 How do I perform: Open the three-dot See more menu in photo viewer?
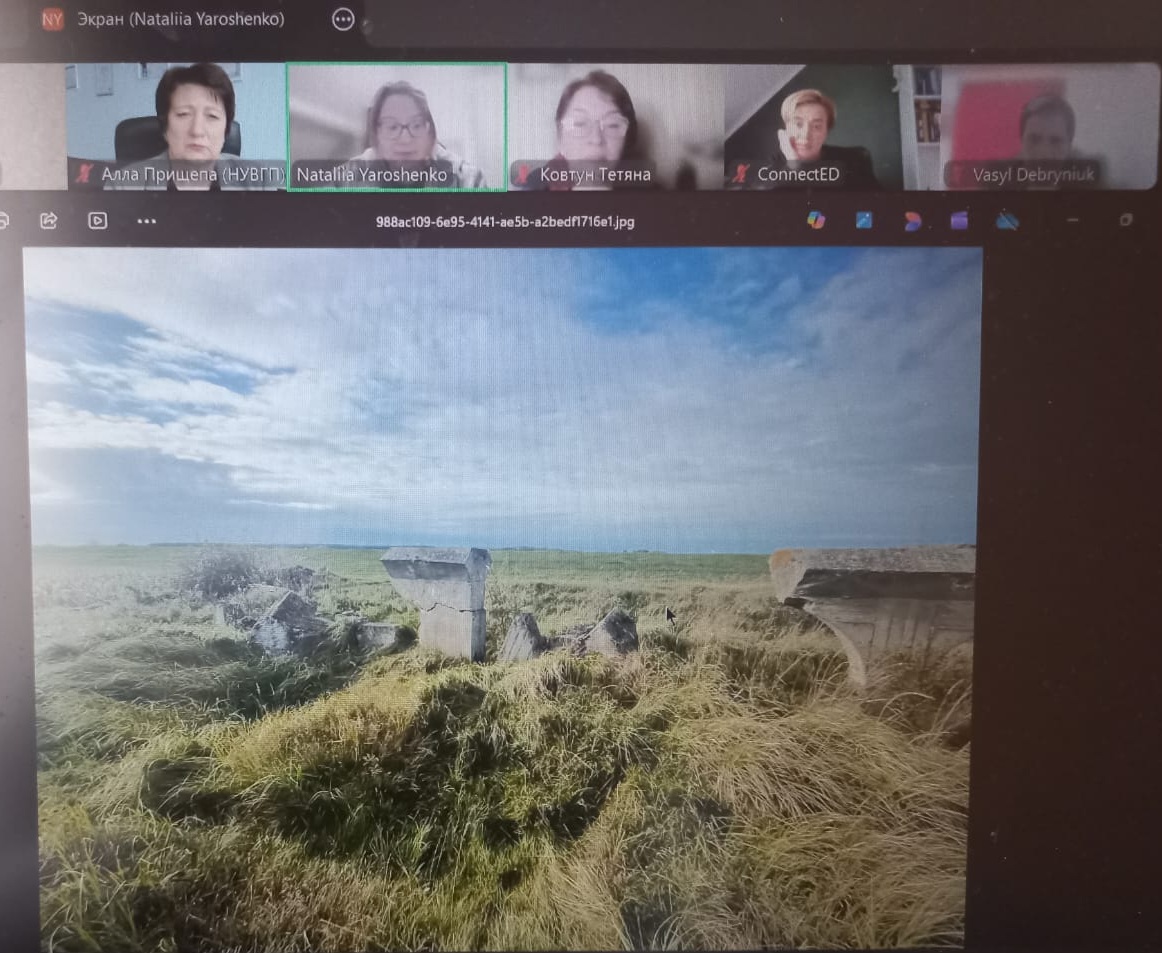click(146, 221)
